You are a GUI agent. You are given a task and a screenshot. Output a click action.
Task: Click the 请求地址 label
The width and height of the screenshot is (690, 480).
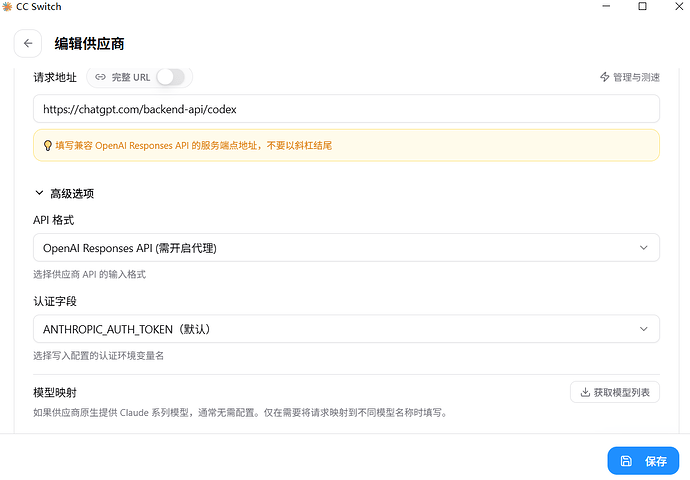click(x=55, y=77)
